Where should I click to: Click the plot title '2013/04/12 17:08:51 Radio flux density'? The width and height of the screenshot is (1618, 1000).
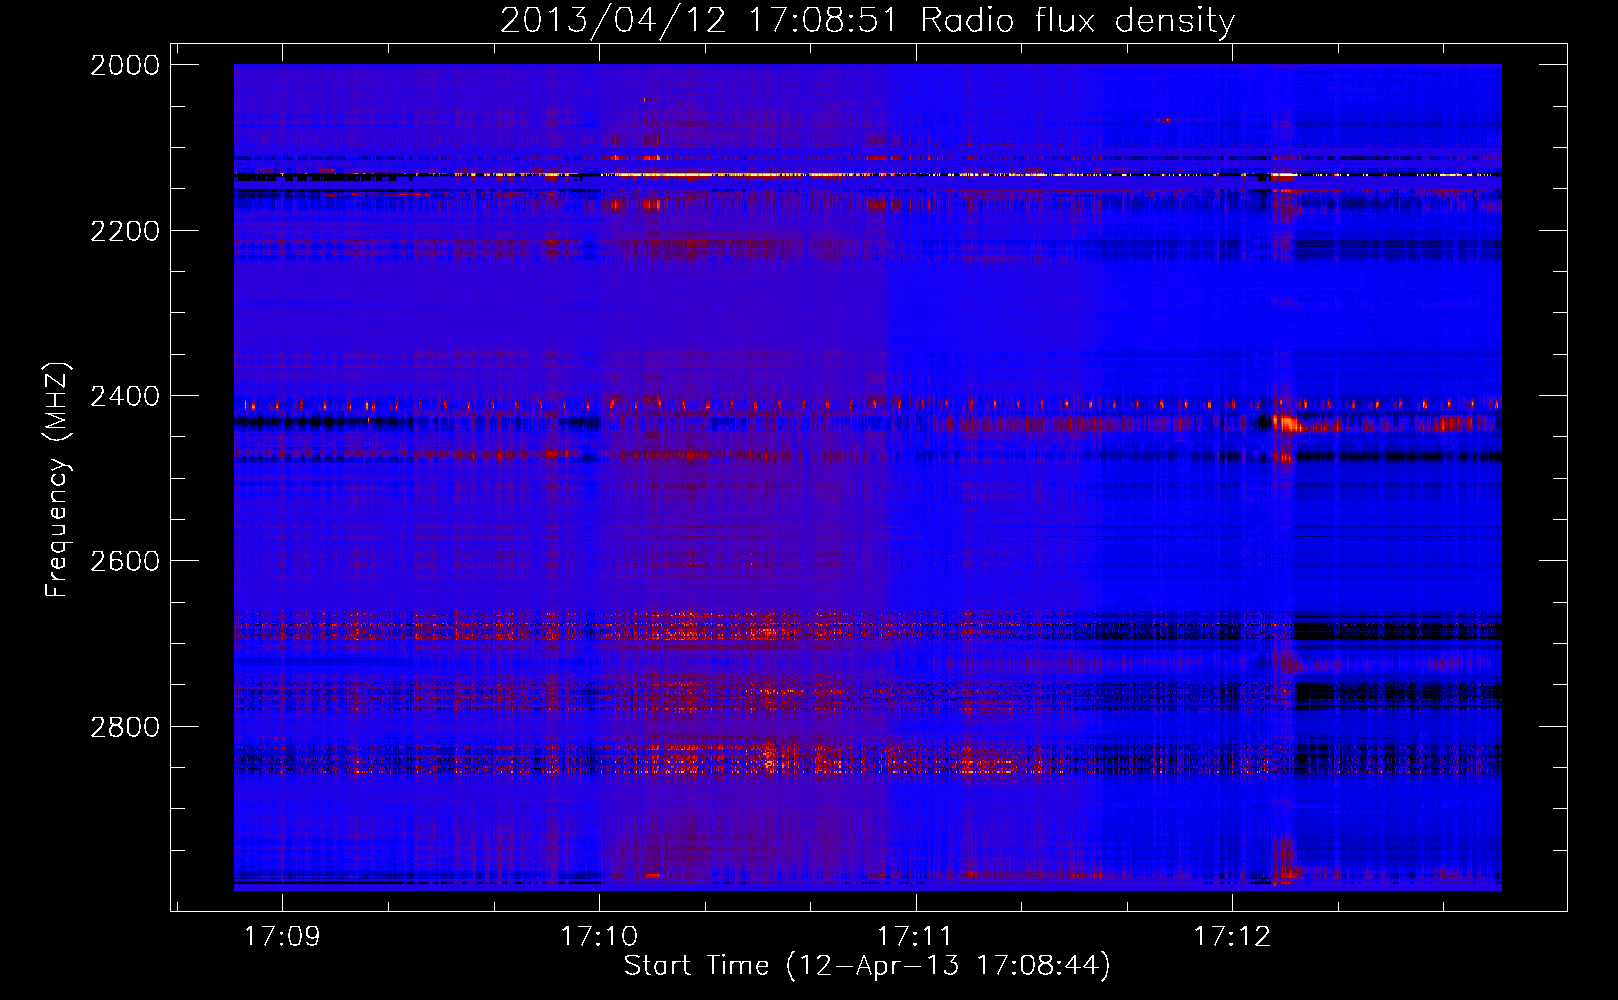pos(867,21)
